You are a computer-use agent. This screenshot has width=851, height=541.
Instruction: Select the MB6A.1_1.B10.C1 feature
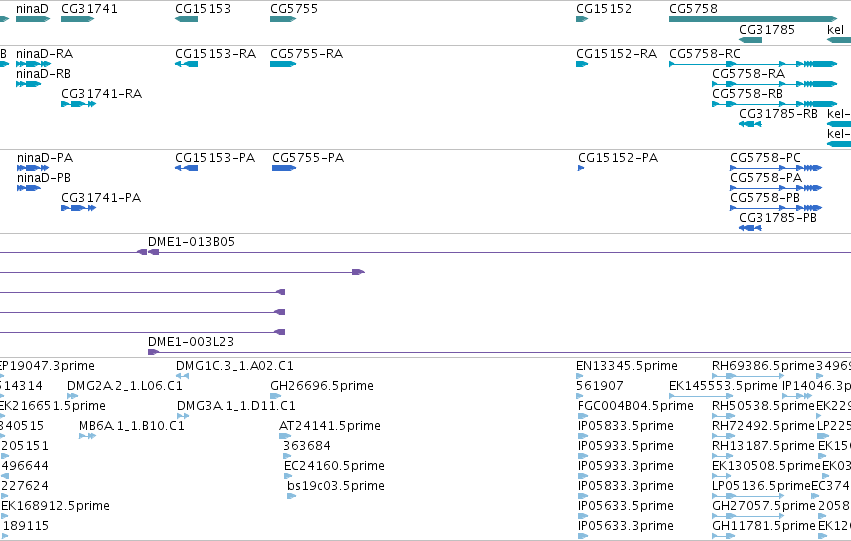[132, 426]
